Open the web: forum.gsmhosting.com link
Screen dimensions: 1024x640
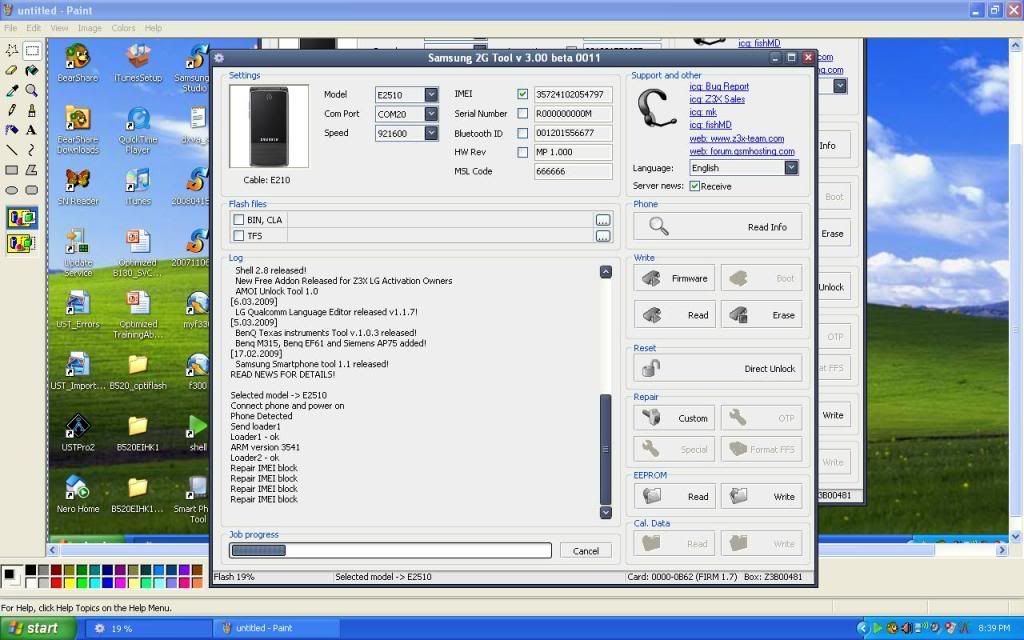(x=742, y=152)
